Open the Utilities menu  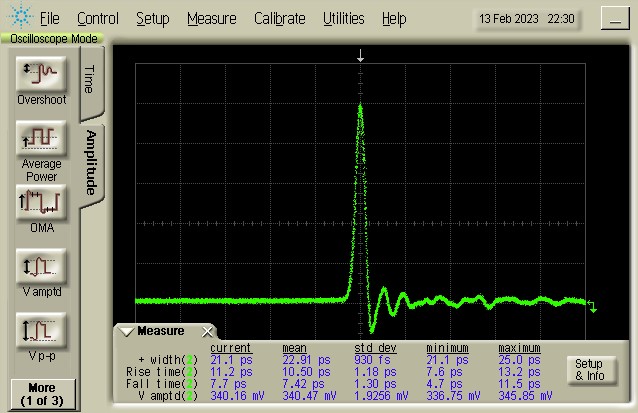[344, 19]
